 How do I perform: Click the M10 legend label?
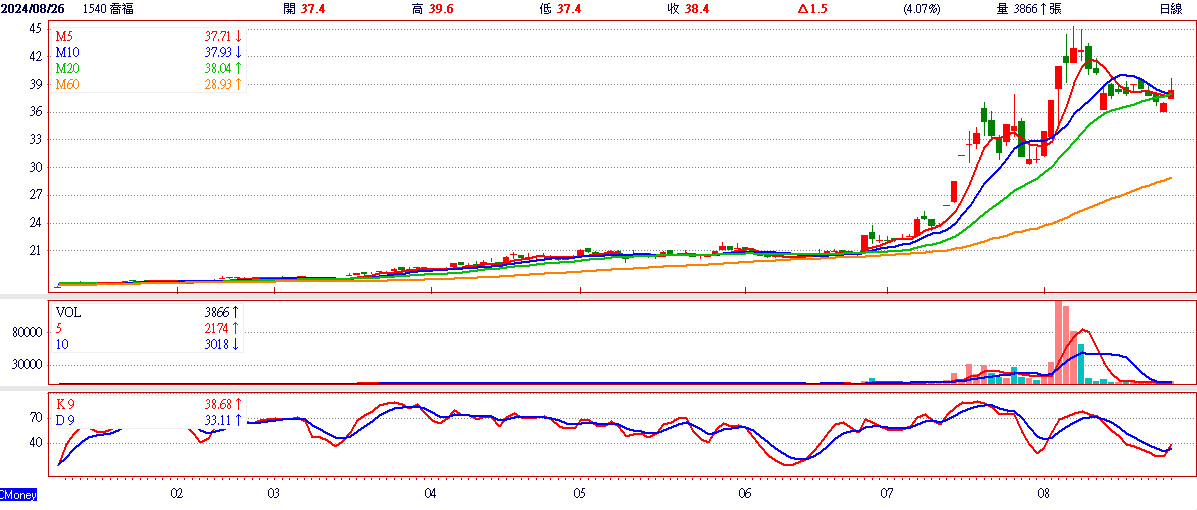pos(67,53)
